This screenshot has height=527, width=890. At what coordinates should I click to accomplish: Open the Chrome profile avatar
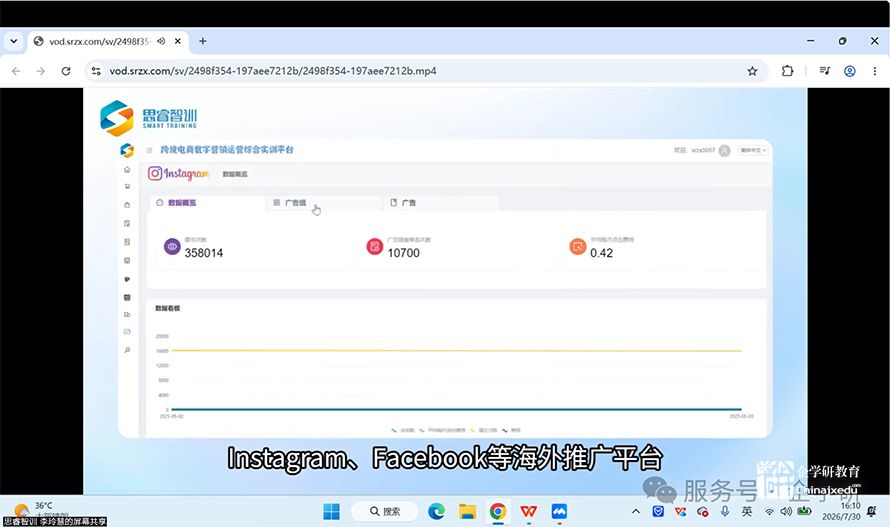click(x=850, y=71)
